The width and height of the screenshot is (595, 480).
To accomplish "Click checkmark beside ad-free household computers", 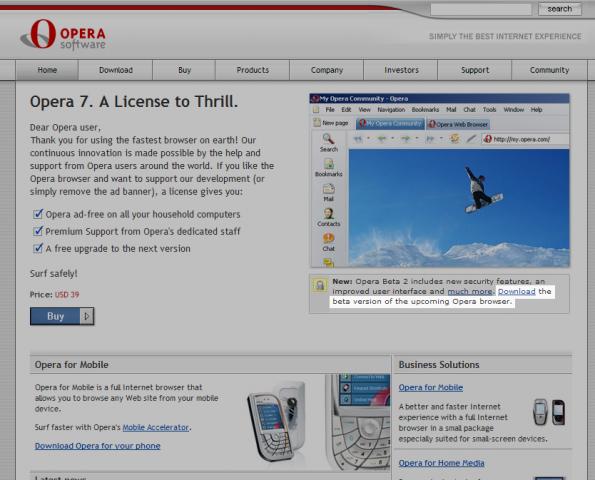I will click(x=38, y=214).
